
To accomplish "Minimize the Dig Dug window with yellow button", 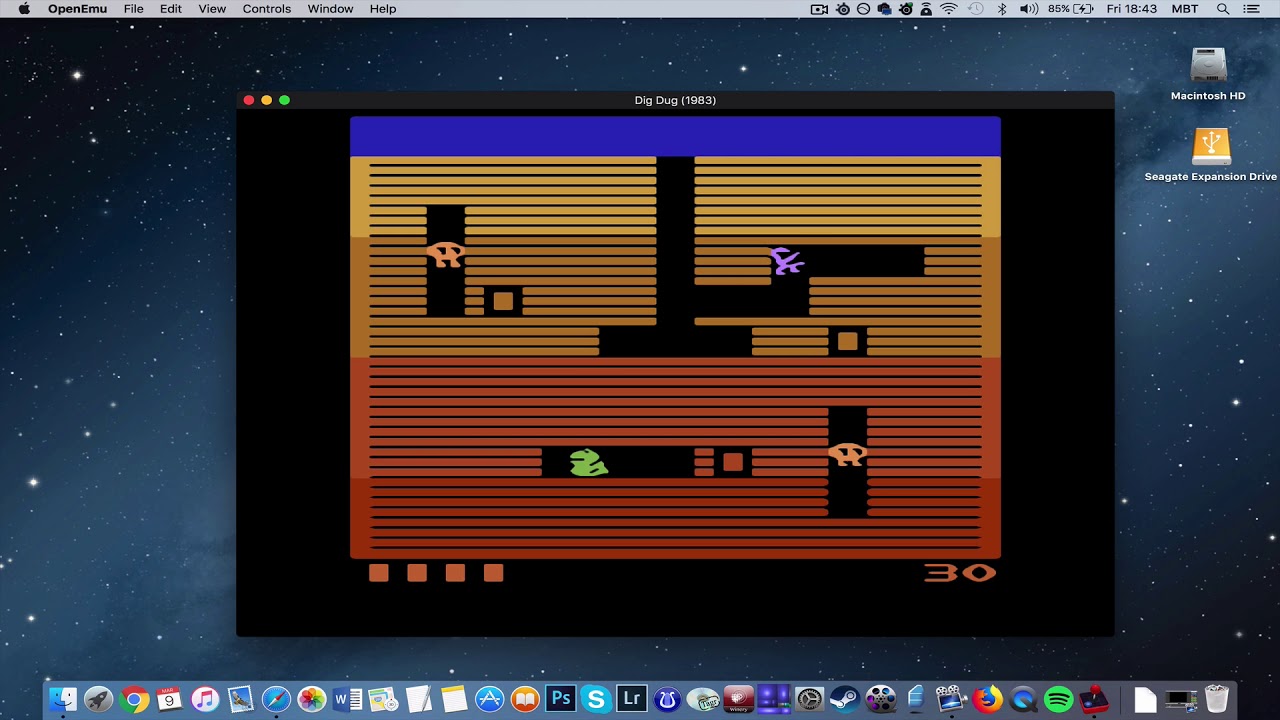I will 266,100.
